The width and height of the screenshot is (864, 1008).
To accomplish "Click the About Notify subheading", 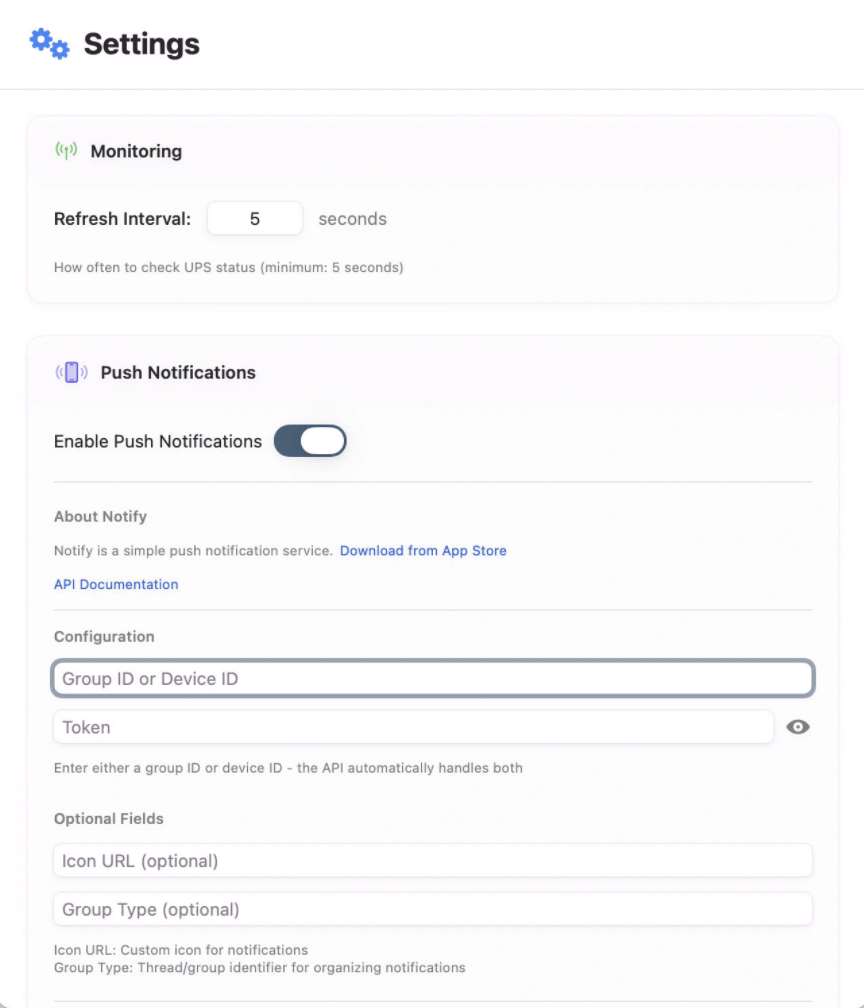I will pos(100,517).
